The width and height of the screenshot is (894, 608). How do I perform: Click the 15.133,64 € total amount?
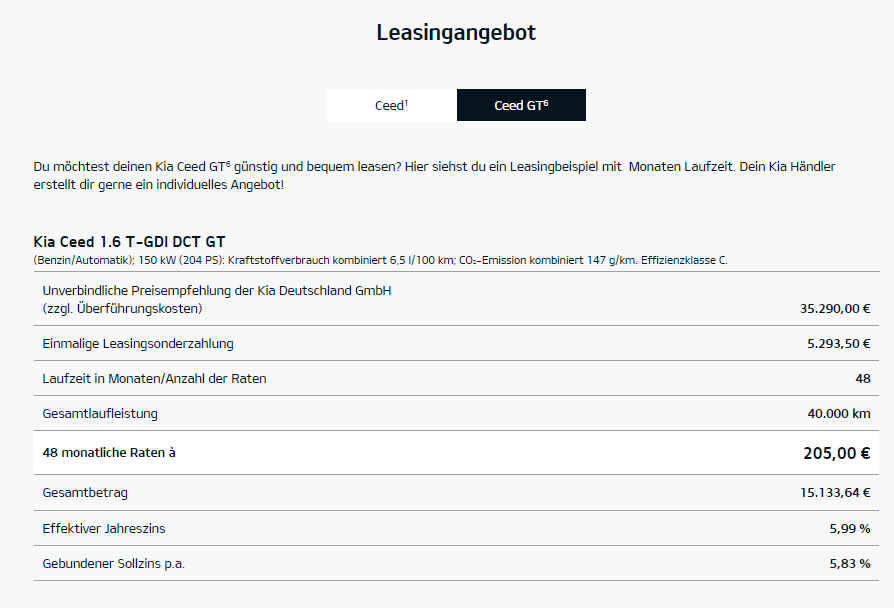pyautogui.click(x=834, y=492)
